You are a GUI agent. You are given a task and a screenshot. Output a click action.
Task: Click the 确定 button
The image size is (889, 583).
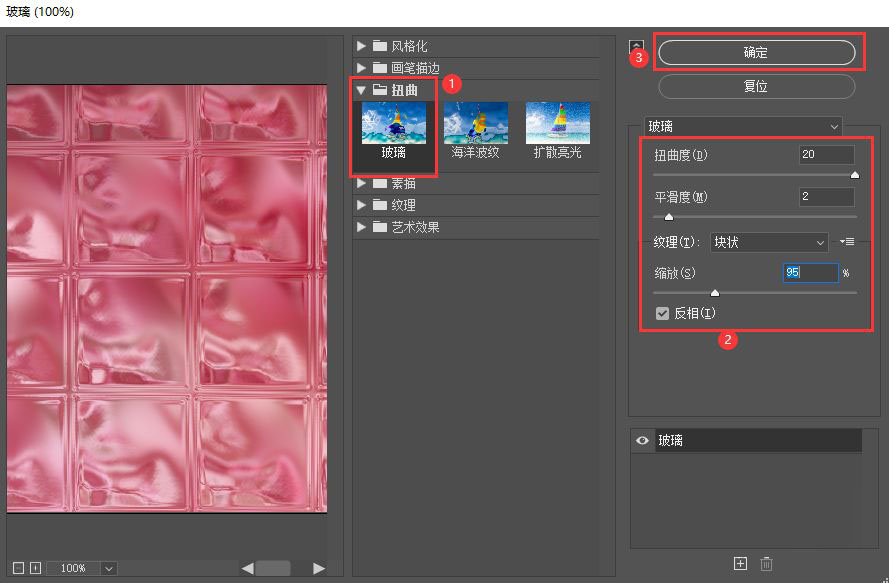coord(756,52)
